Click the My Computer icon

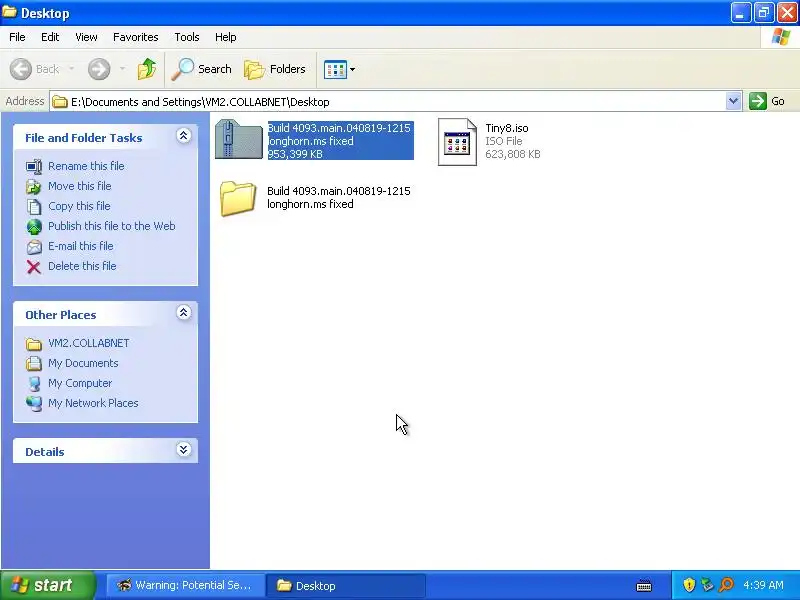[34, 384]
